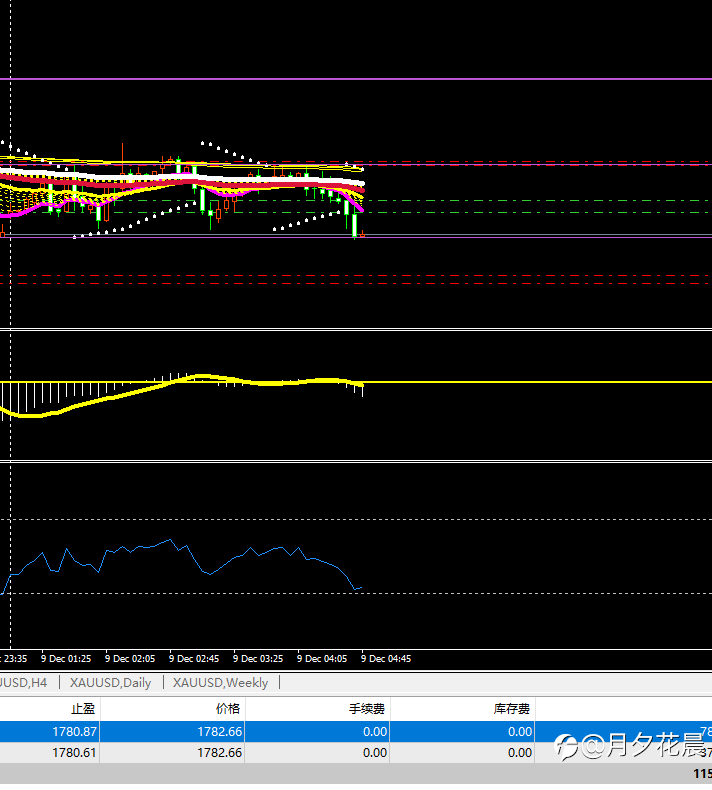The width and height of the screenshot is (712, 790).
Task: Click the 库存费 column header
Action: click(512, 708)
